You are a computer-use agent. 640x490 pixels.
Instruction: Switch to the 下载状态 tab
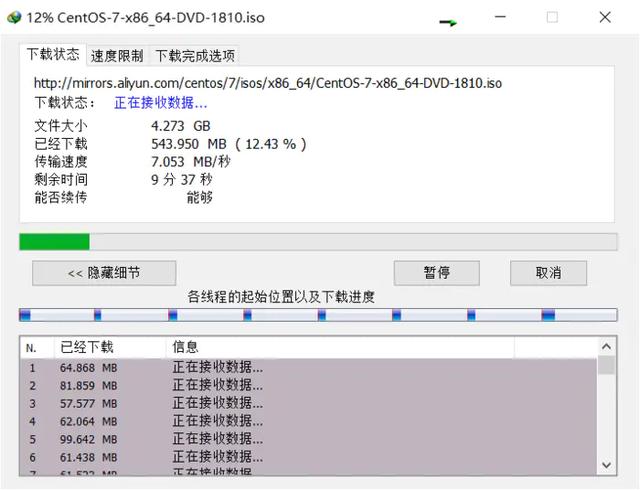[53, 54]
